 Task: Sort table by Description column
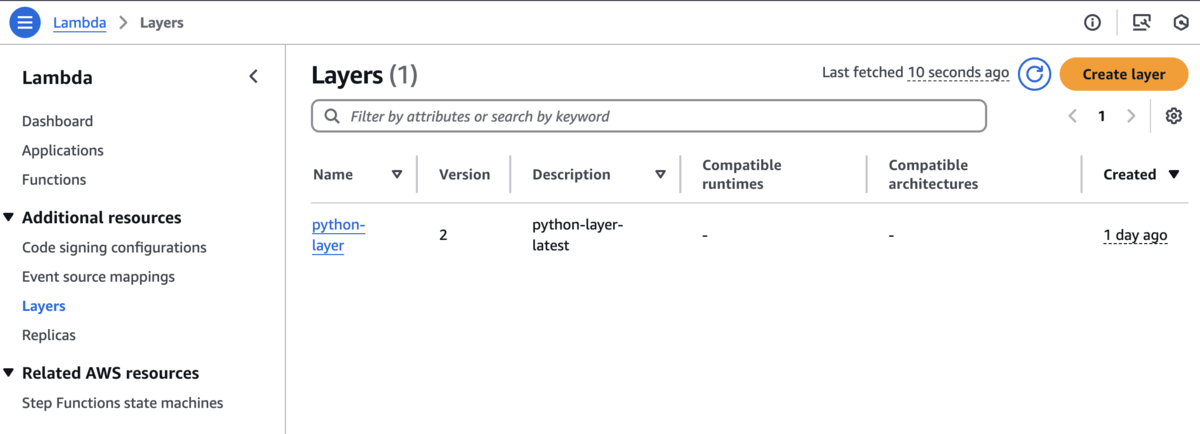click(x=660, y=174)
